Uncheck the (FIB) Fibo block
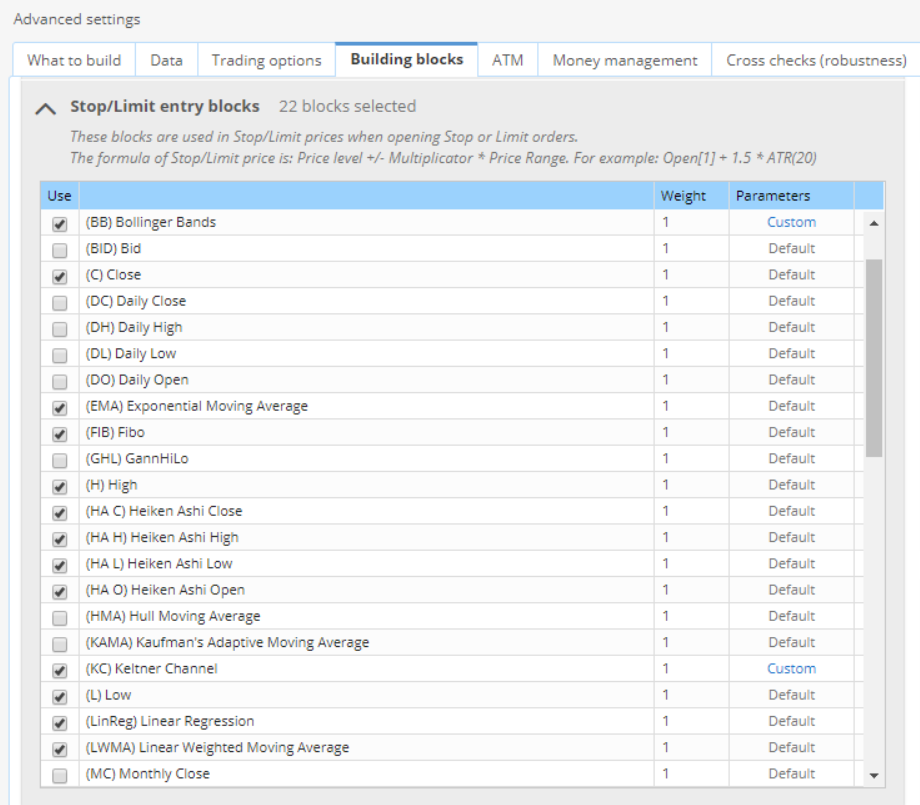The height and width of the screenshot is (805, 920). pos(60,434)
